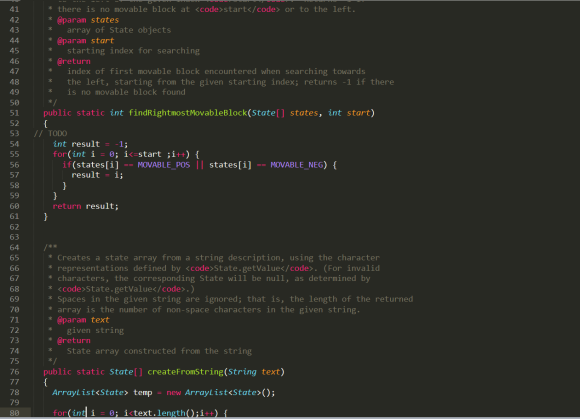Click line number 76 in the gutter
Viewport: 580px width, 419px height.
pyautogui.click(x=14, y=372)
